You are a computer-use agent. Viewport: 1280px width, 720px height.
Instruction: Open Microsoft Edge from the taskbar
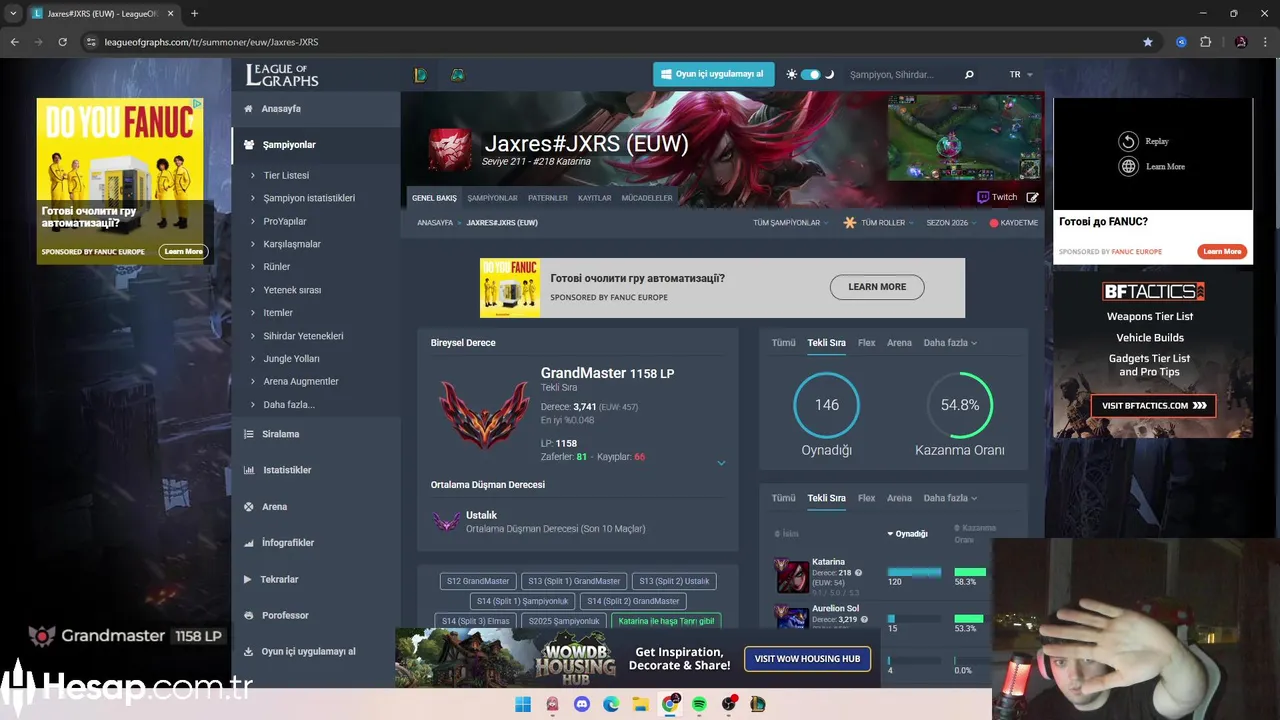tap(611, 704)
